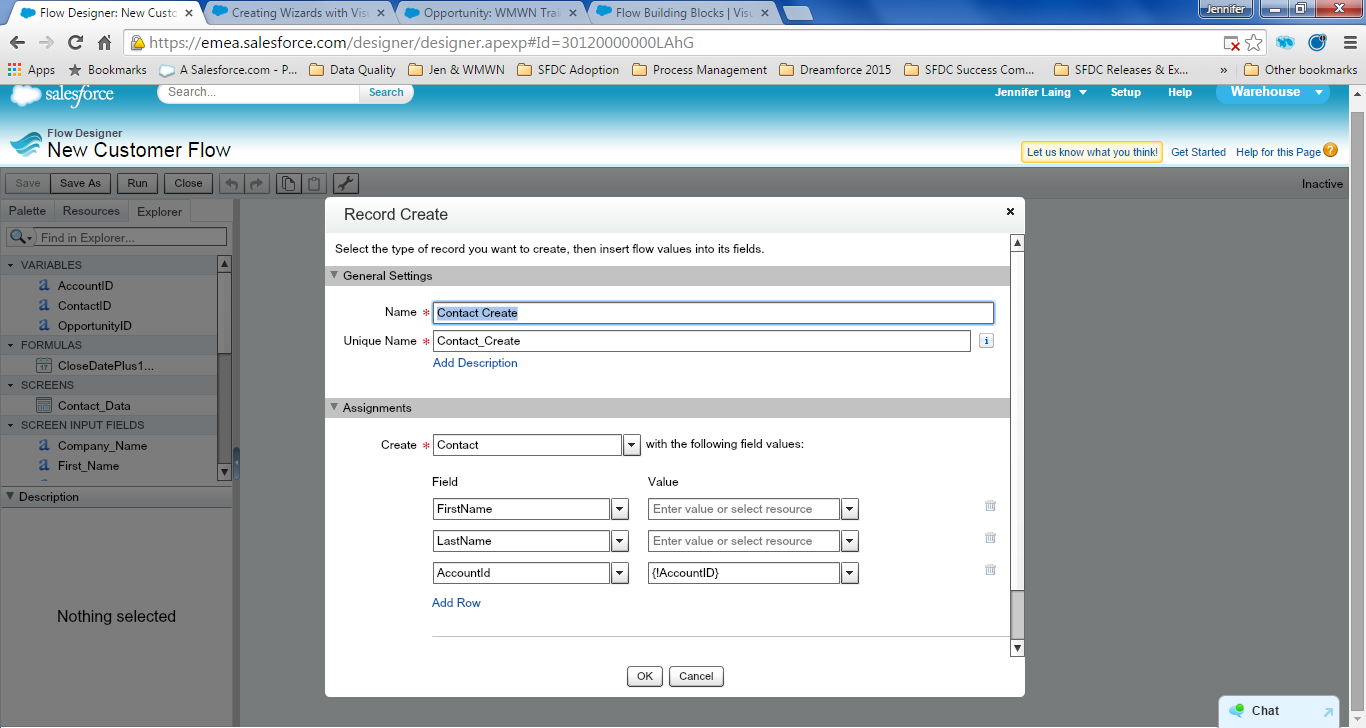
Task: Go to the browser Home page
Action: 104,43
